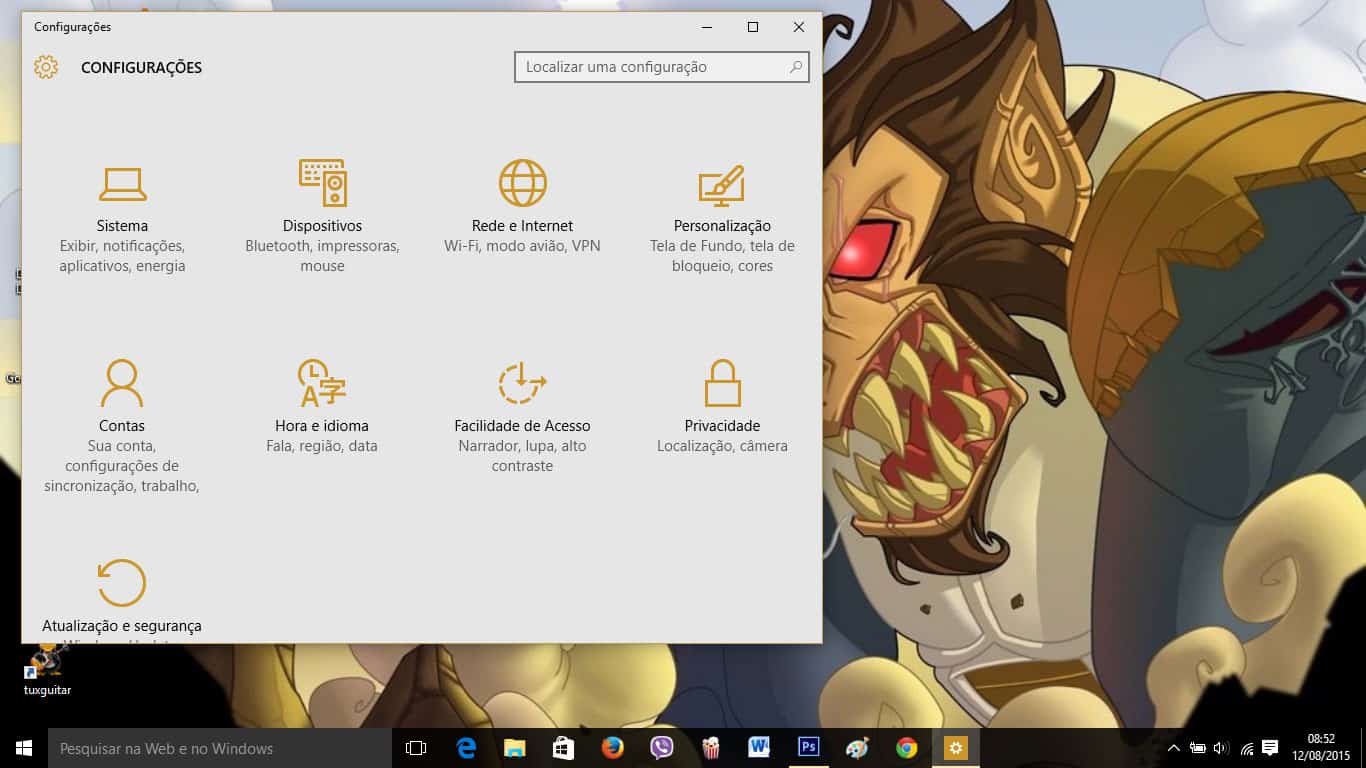Click the magnifier in the settings search box
1366x768 pixels.
pyautogui.click(x=795, y=67)
